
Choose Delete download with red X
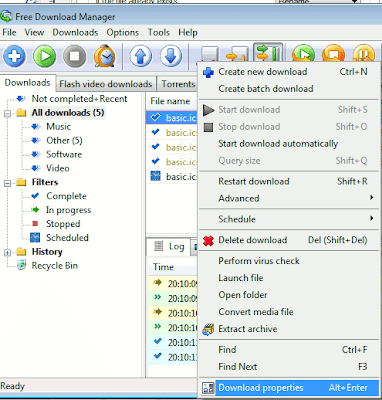point(289,240)
